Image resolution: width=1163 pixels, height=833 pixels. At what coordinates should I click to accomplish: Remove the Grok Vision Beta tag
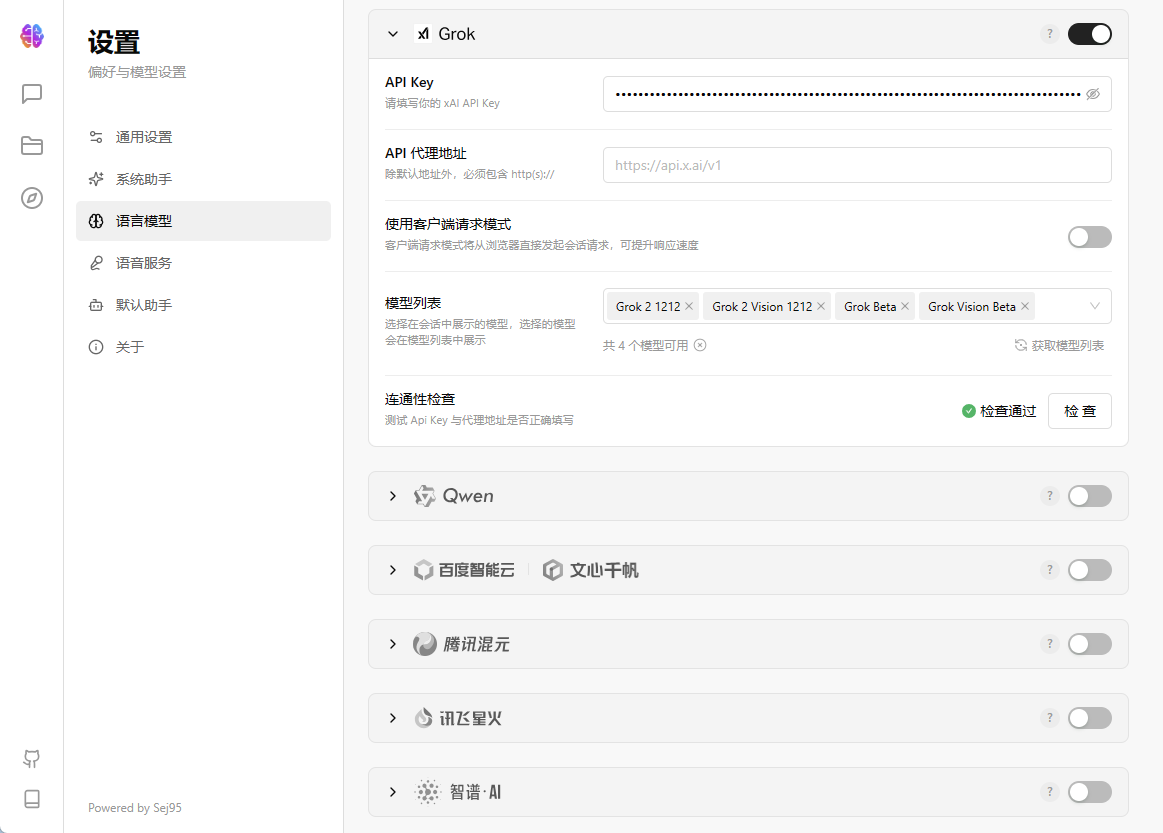pyautogui.click(x=1025, y=306)
